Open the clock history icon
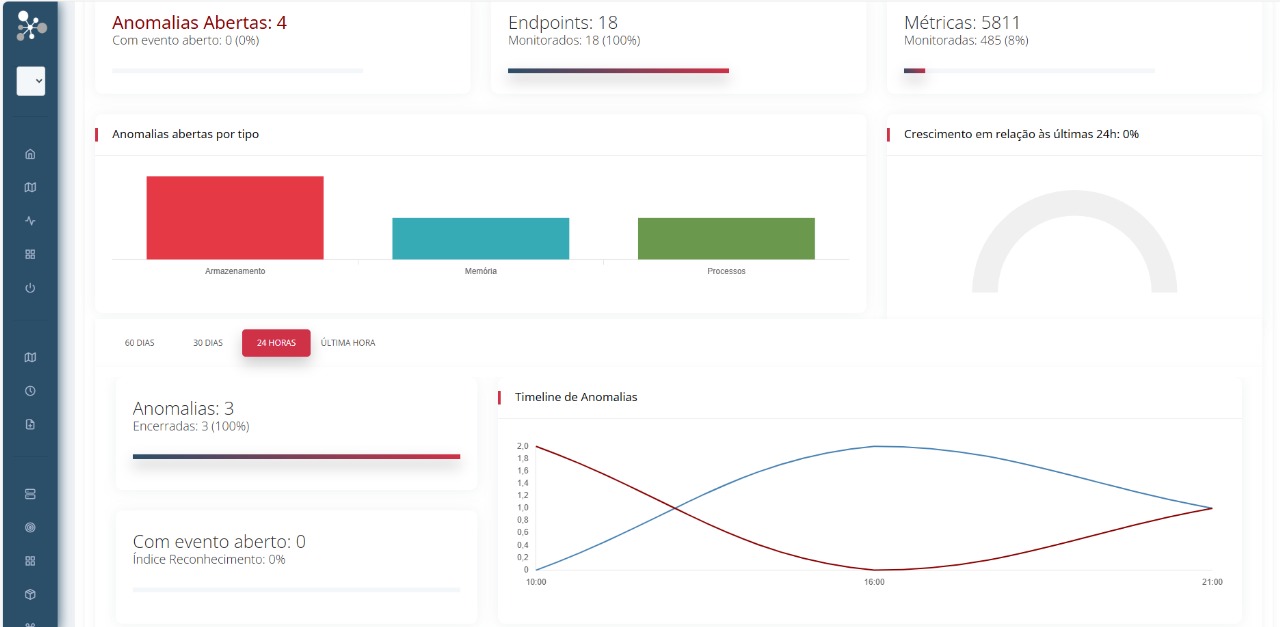The width and height of the screenshot is (1280, 627). coord(30,391)
